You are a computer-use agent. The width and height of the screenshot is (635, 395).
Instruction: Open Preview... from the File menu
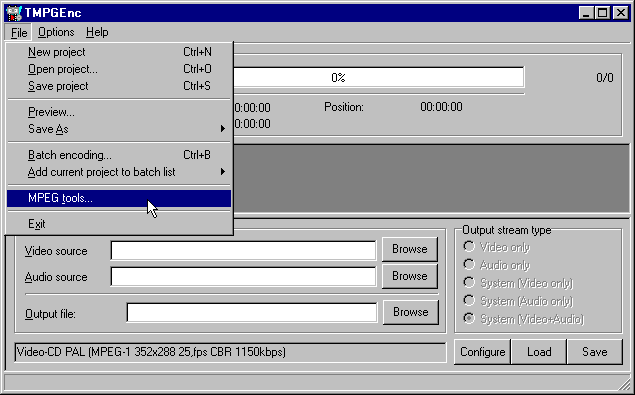pos(119,112)
